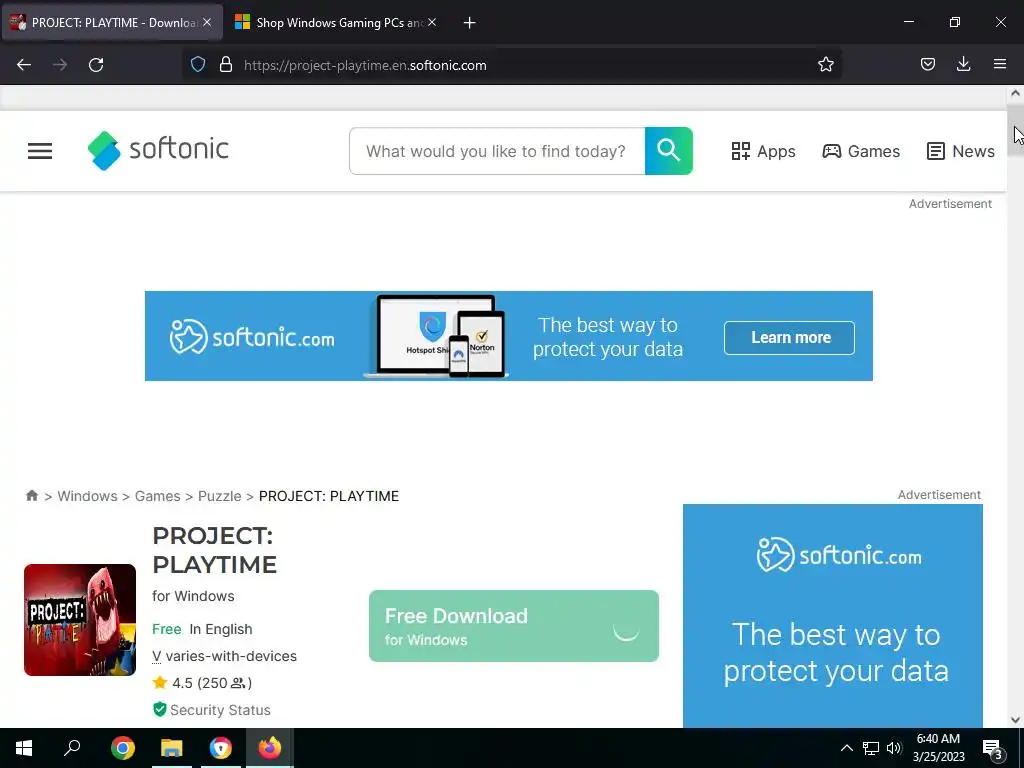
Task: Open the Windows breadcrumb link
Action: click(x=88, y=496)
